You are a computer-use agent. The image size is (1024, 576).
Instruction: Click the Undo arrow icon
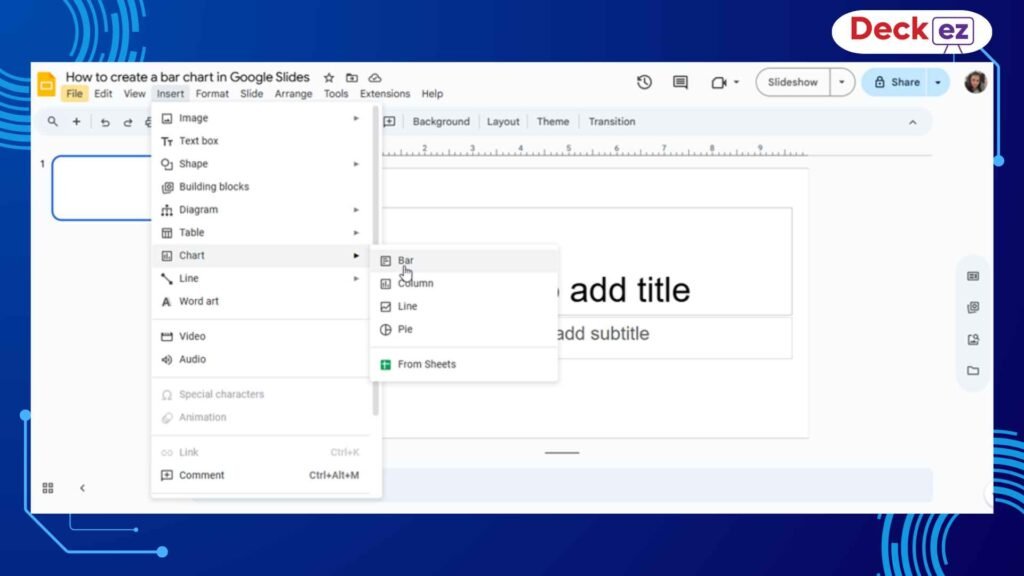point(105,121)
